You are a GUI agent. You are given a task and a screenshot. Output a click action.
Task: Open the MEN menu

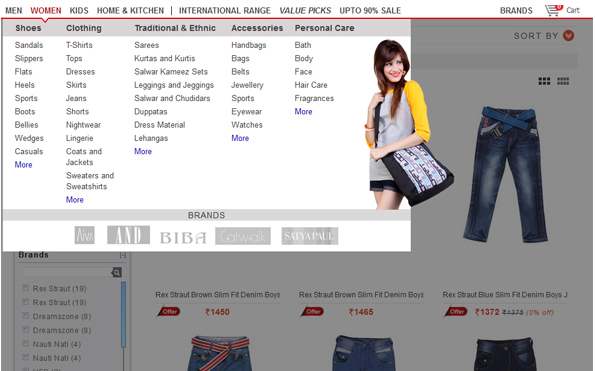(14, 11)
